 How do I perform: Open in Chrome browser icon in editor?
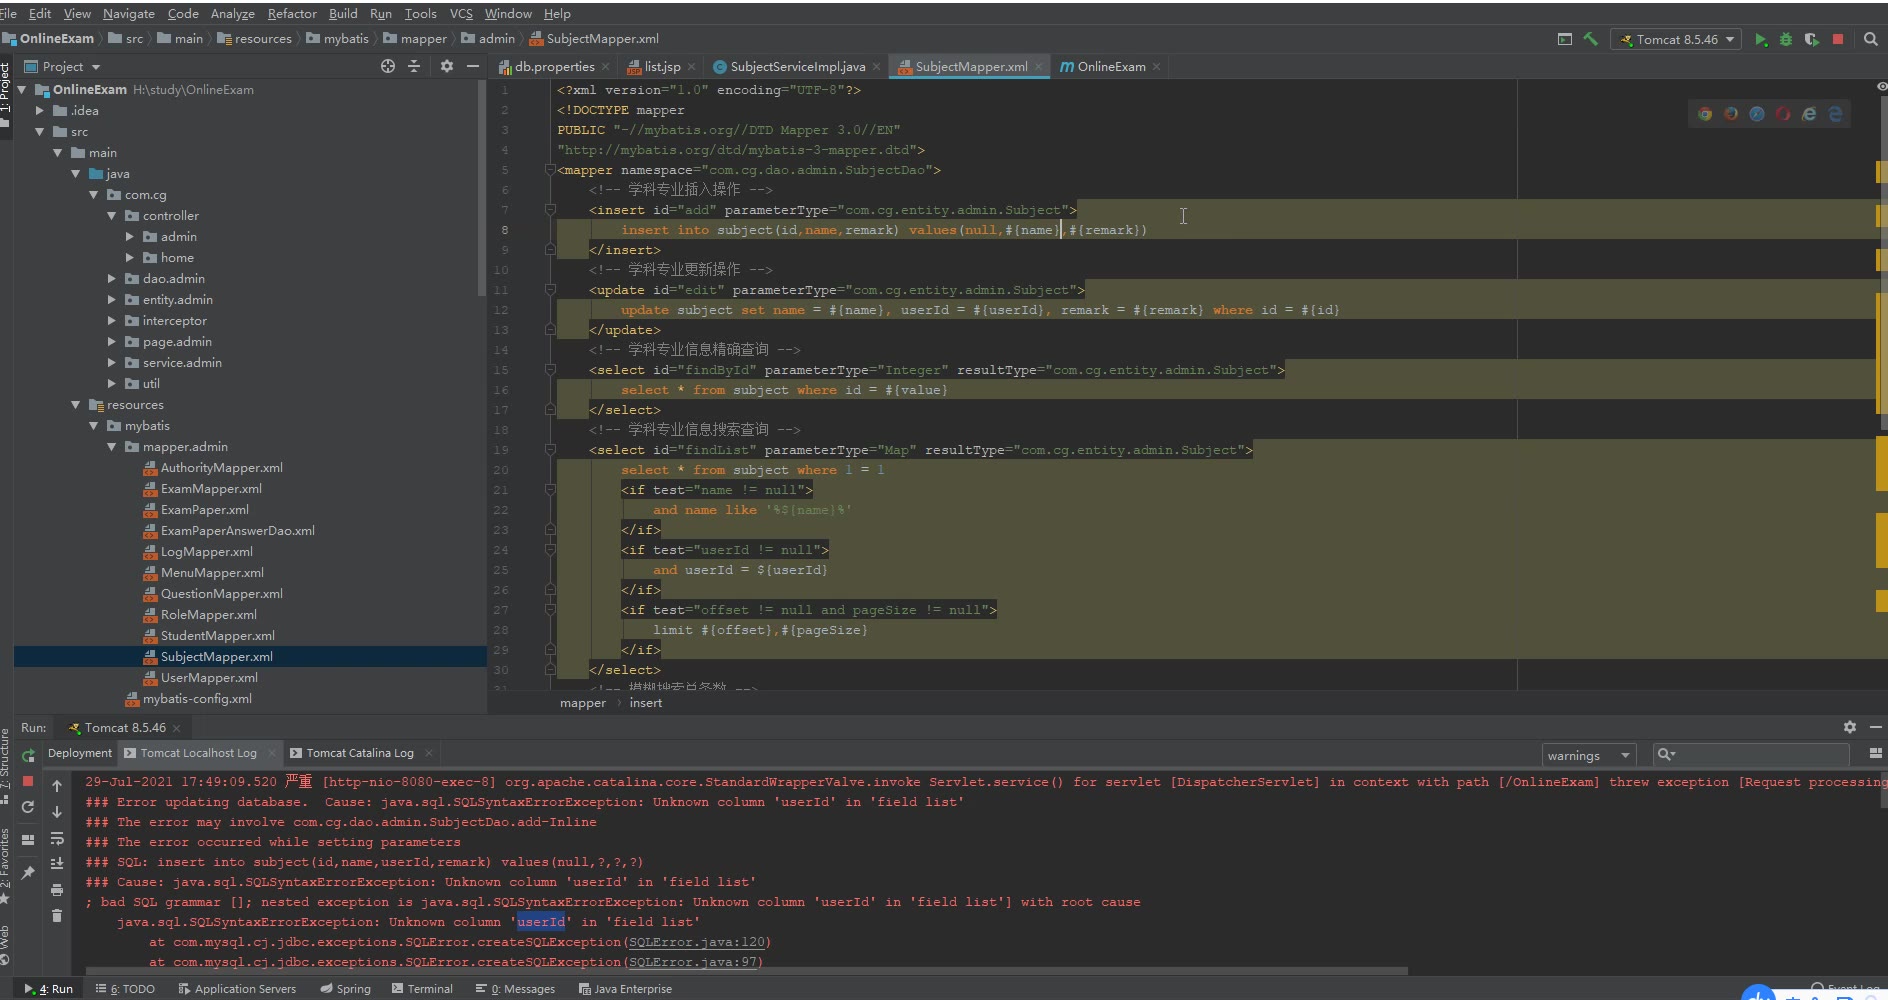tap(1705, 114)
